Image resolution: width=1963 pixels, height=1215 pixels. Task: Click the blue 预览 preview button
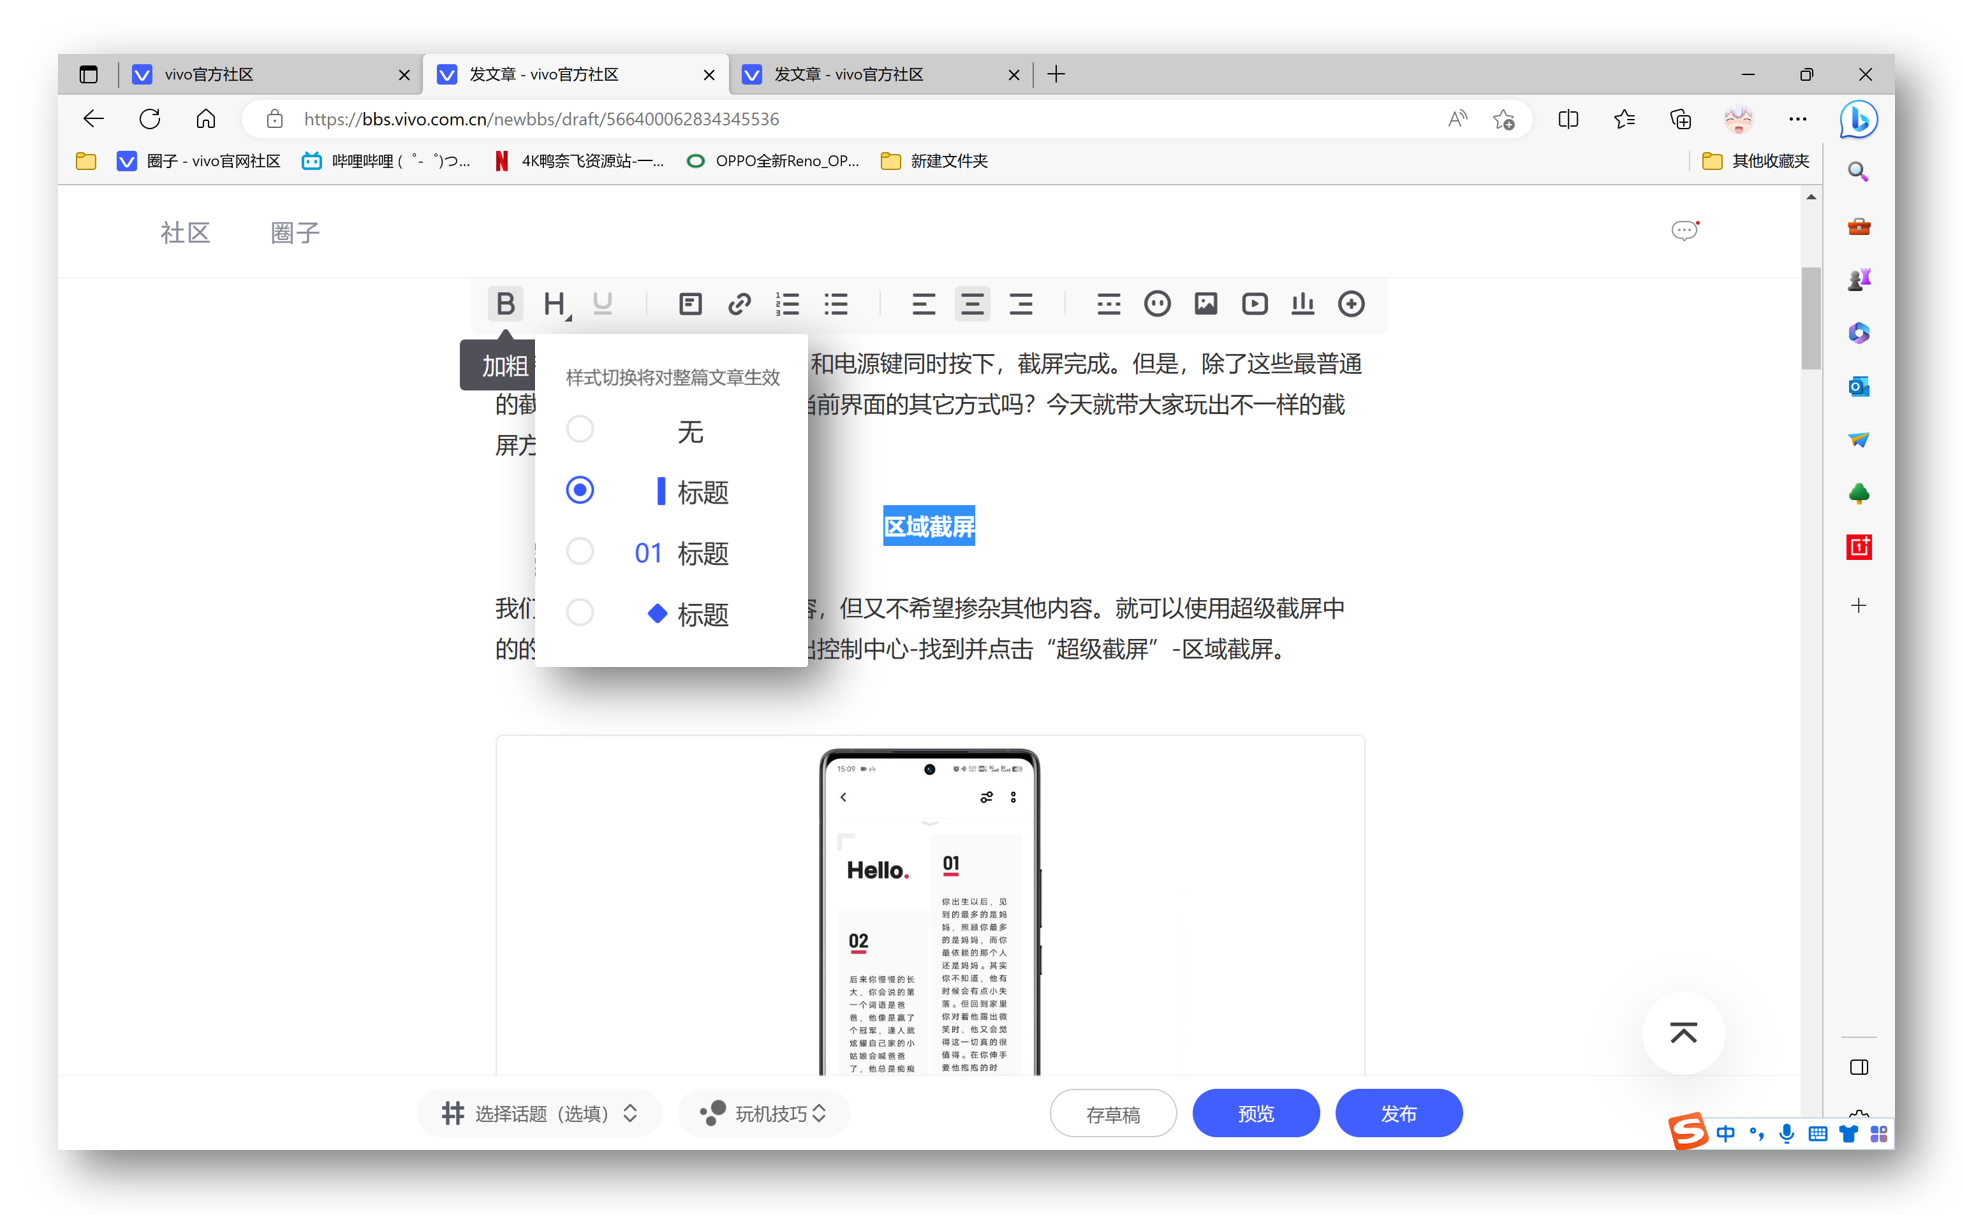pos(1256,1113)
